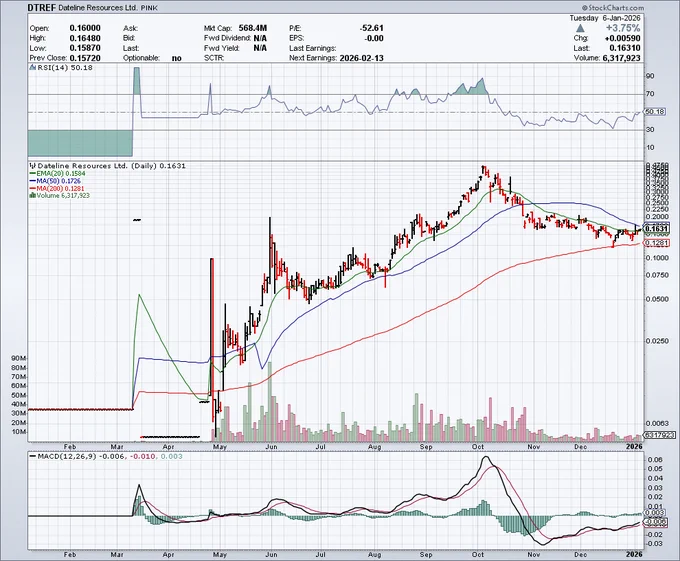This screenshot has width=680, height=561.
Task: Click the 30 level on RSI axis
Action: click(650, 130)
